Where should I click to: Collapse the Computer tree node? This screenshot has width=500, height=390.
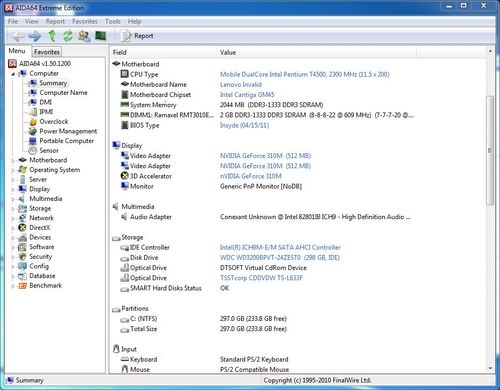tap(13, 74)
